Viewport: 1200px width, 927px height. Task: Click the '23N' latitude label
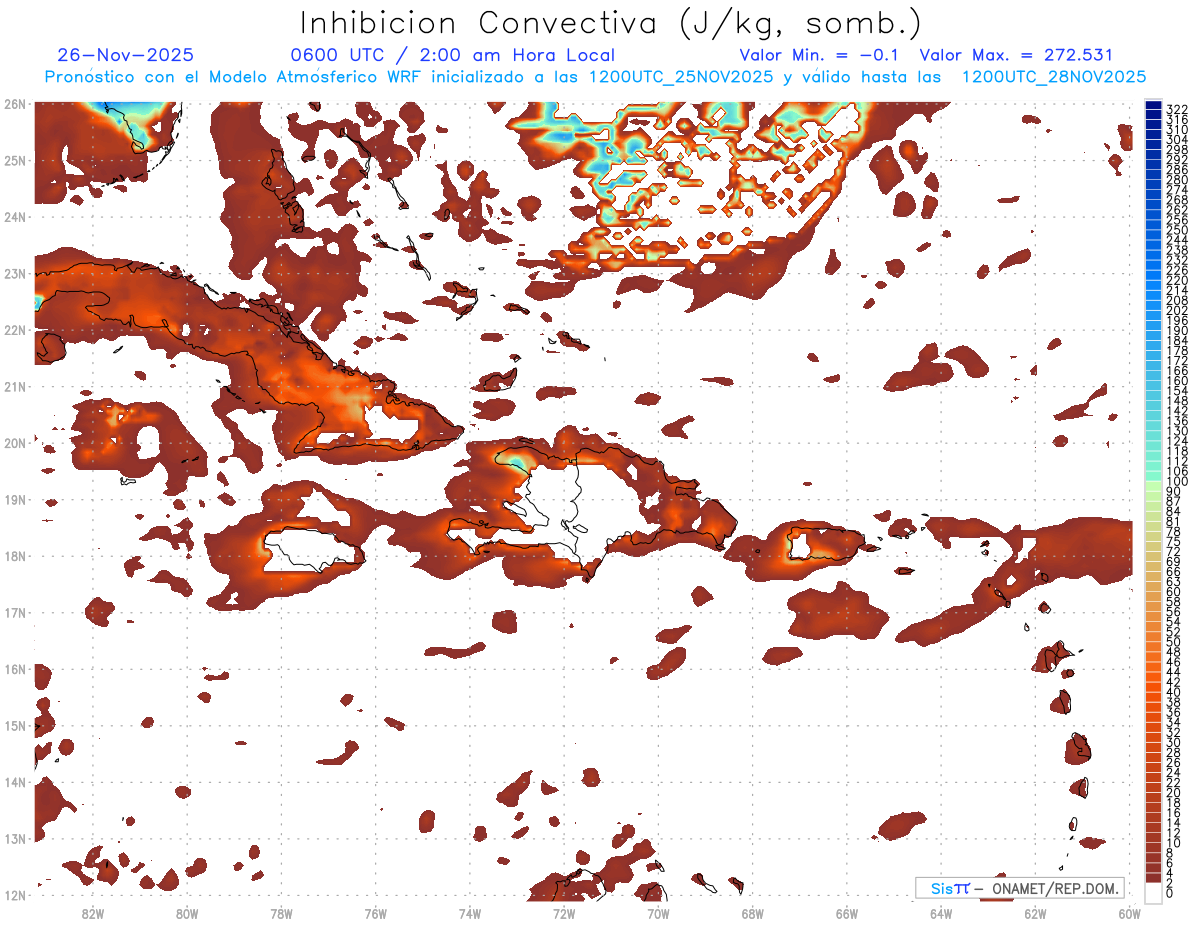coord(15,273)
